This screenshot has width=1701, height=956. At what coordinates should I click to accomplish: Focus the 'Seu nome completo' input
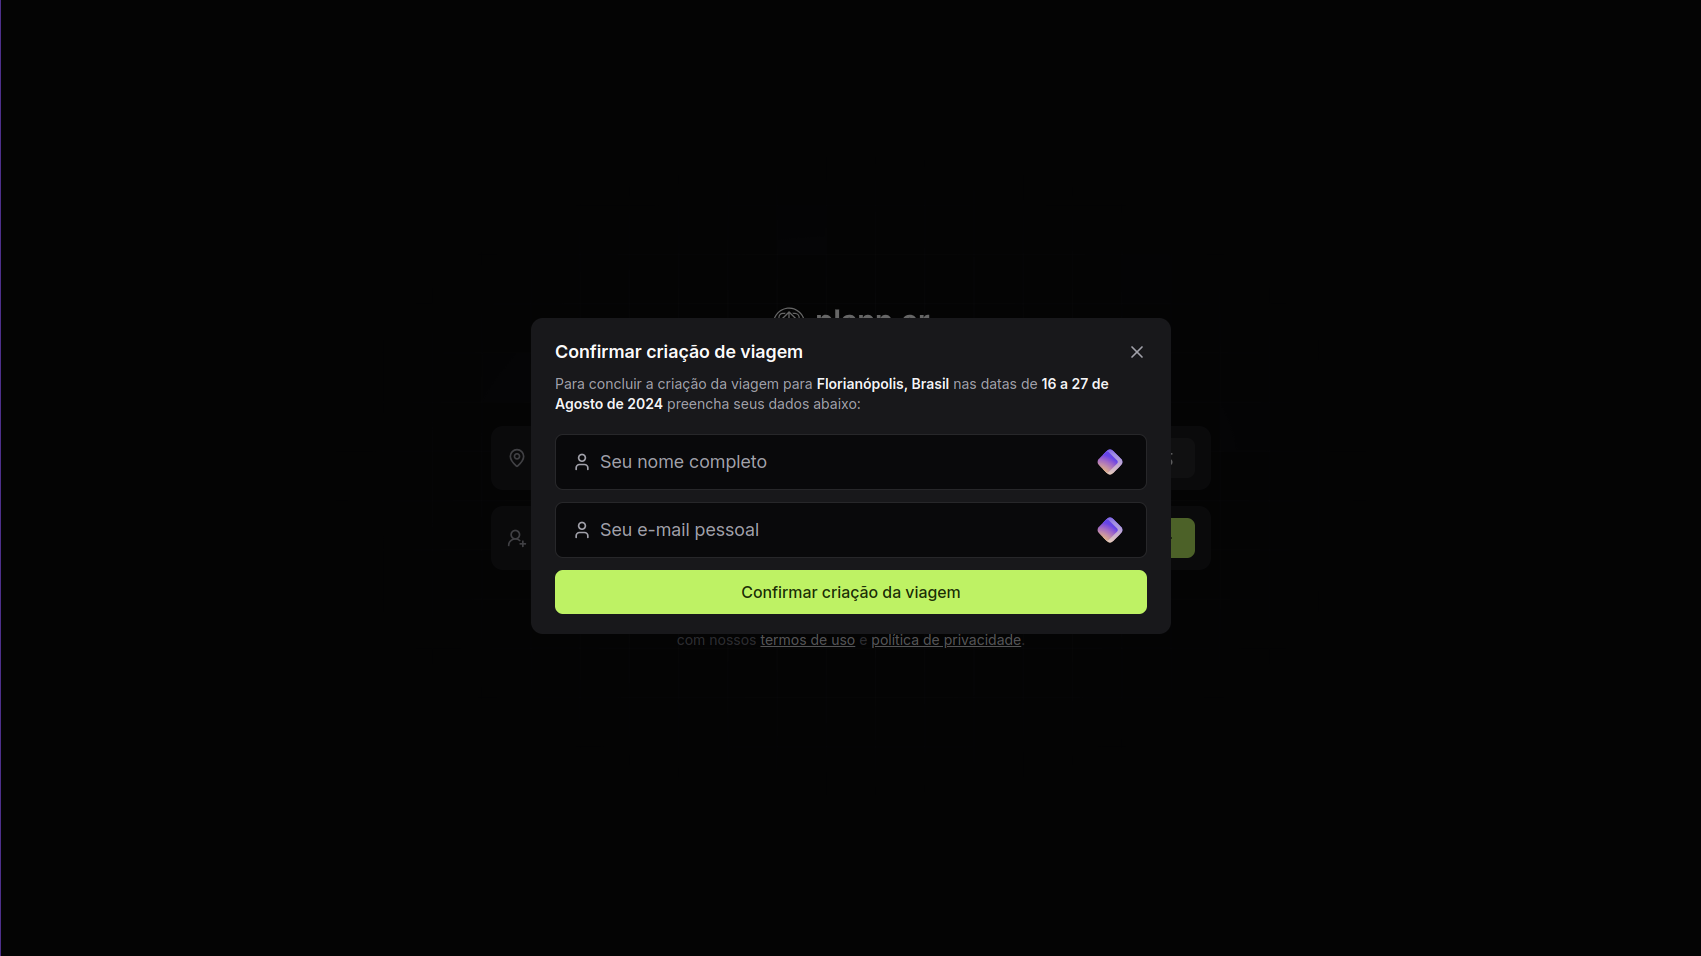pyautogui.click(x=840, y=462)
